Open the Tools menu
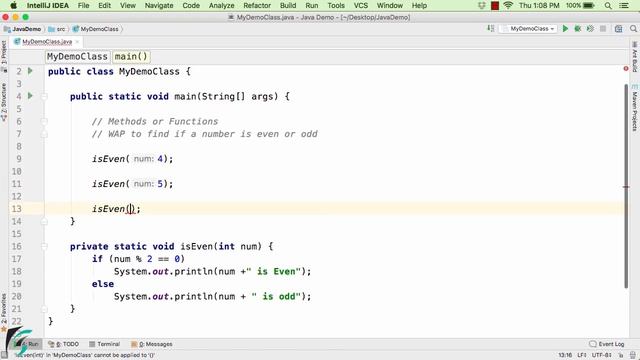640x360 pixels. (x=336, y=5)
